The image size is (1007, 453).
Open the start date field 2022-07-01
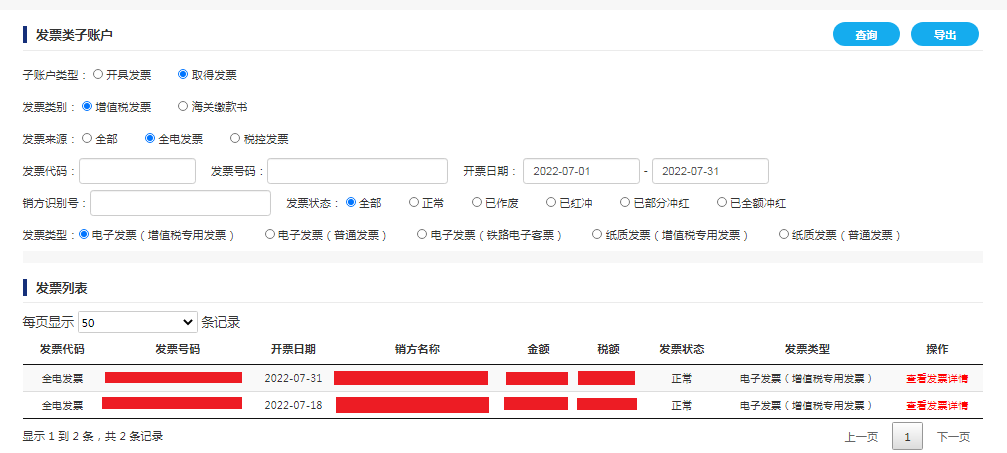click(581, 171)
